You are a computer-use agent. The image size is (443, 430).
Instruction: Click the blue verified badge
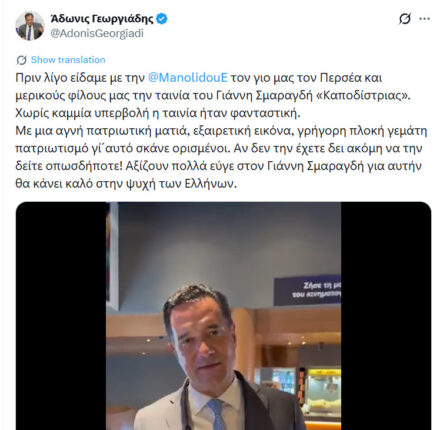[162, 19]
